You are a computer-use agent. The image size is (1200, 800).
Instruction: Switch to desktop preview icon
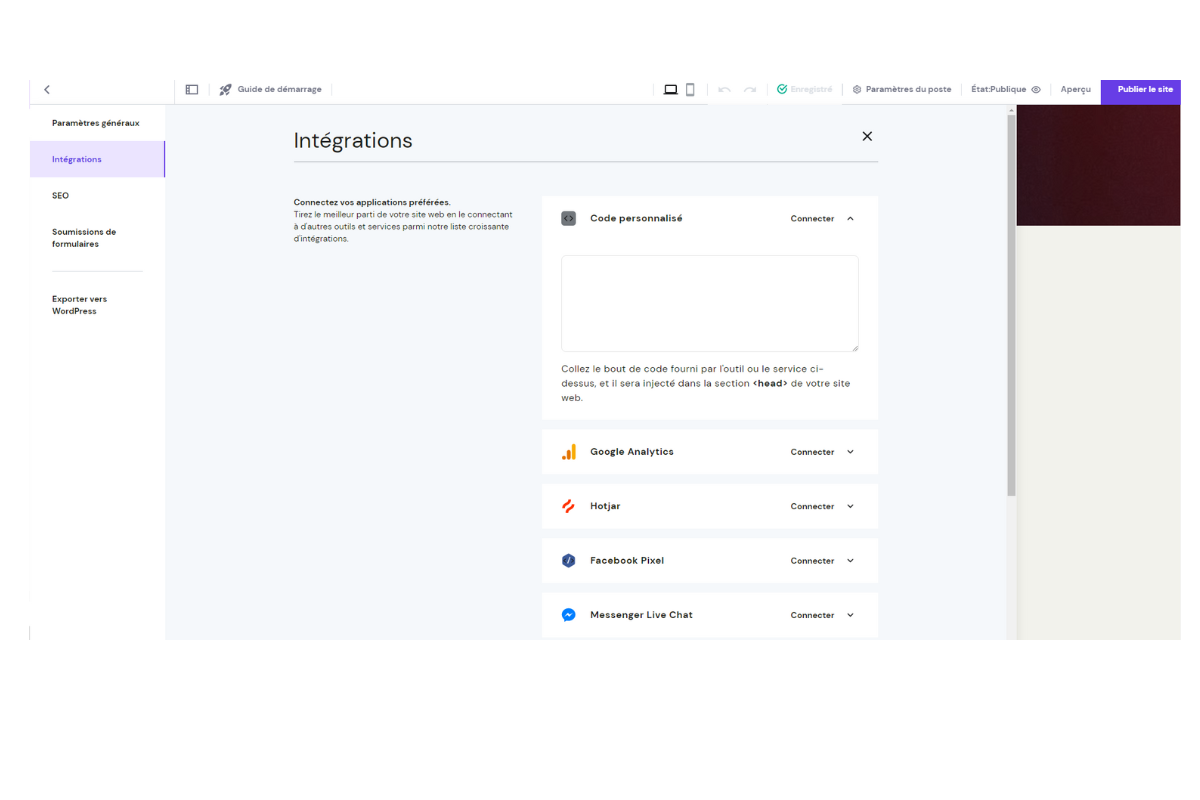tap(671, 90)
